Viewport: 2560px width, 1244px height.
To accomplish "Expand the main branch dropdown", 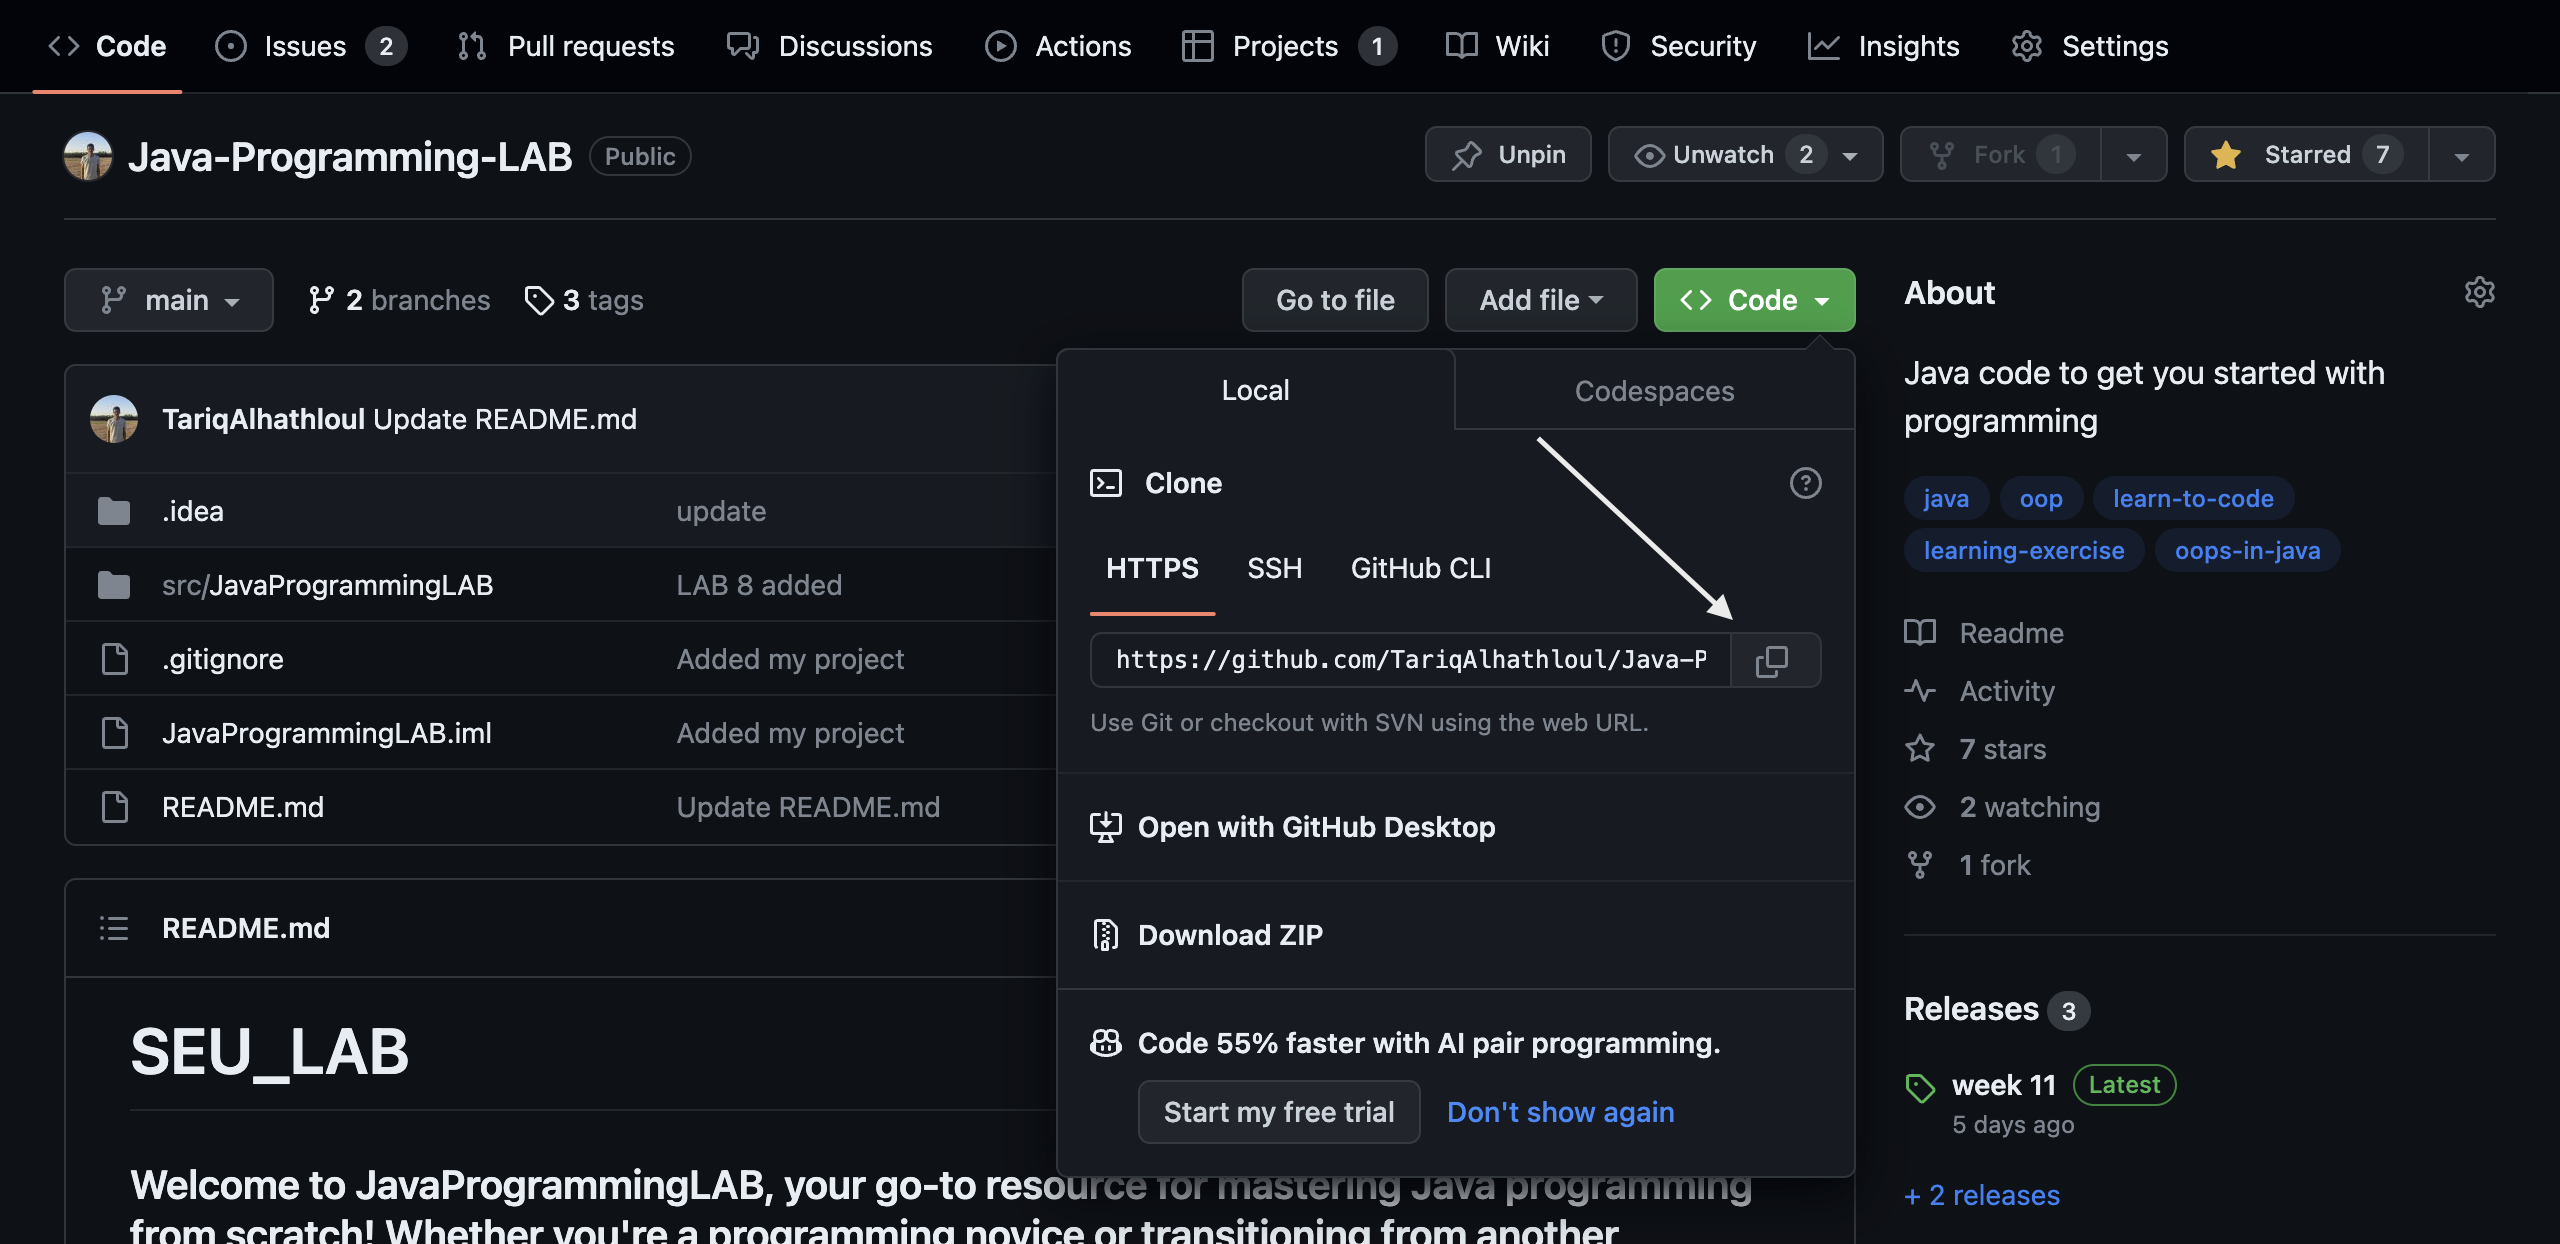I will 168,300.
